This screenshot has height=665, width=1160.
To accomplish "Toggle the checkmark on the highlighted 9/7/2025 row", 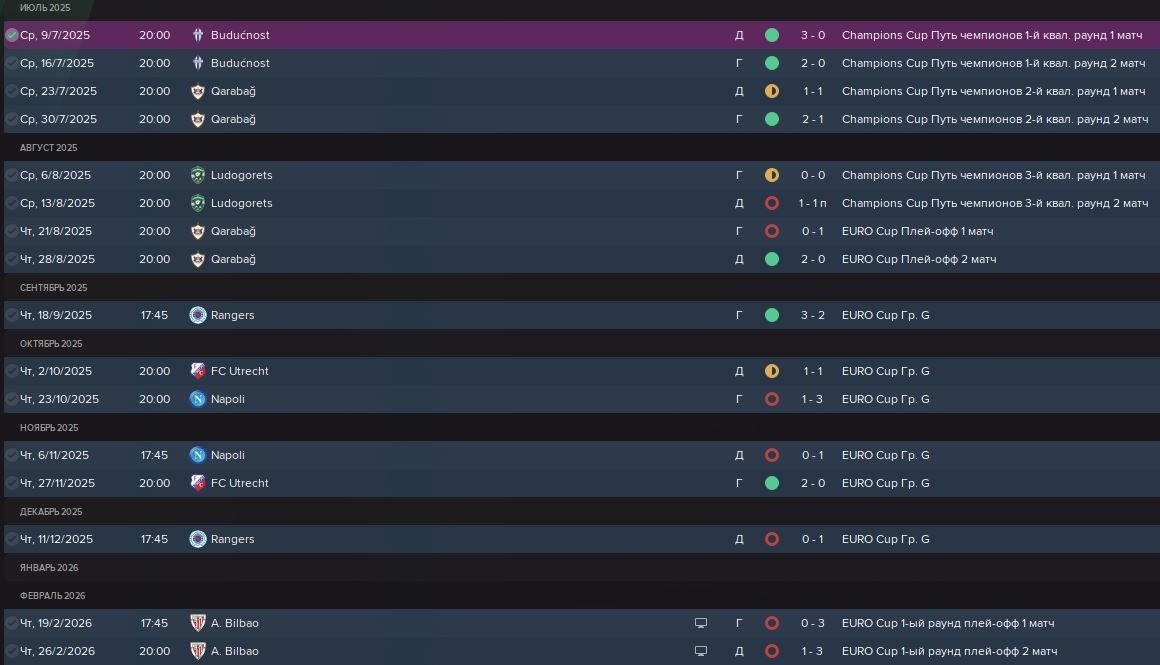I will click(x=11, y=35).
